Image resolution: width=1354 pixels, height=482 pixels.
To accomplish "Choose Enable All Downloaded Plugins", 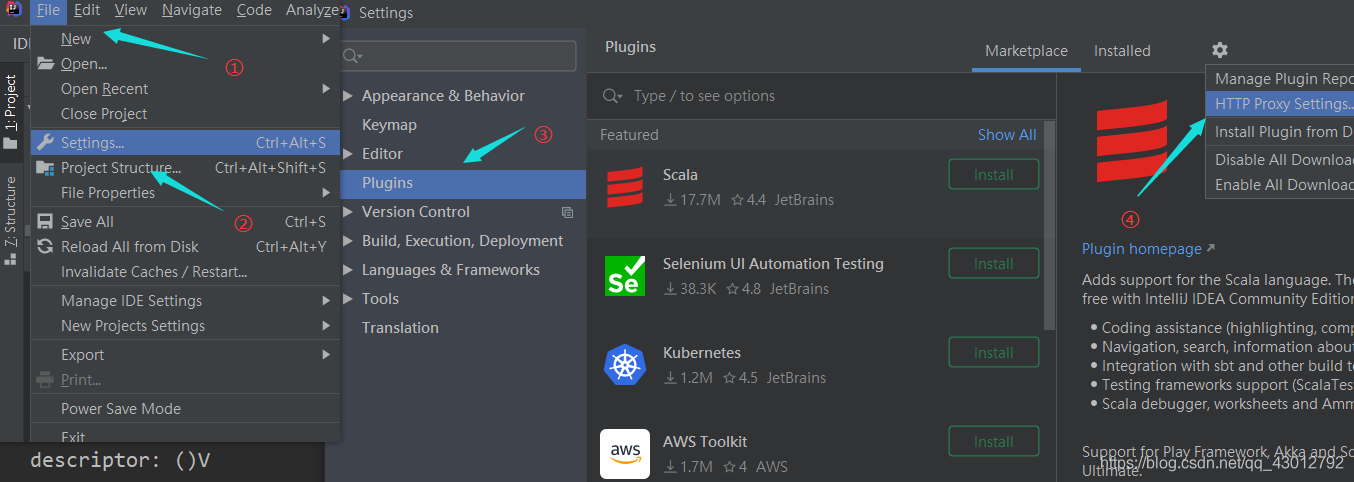I will (1280, 185).
